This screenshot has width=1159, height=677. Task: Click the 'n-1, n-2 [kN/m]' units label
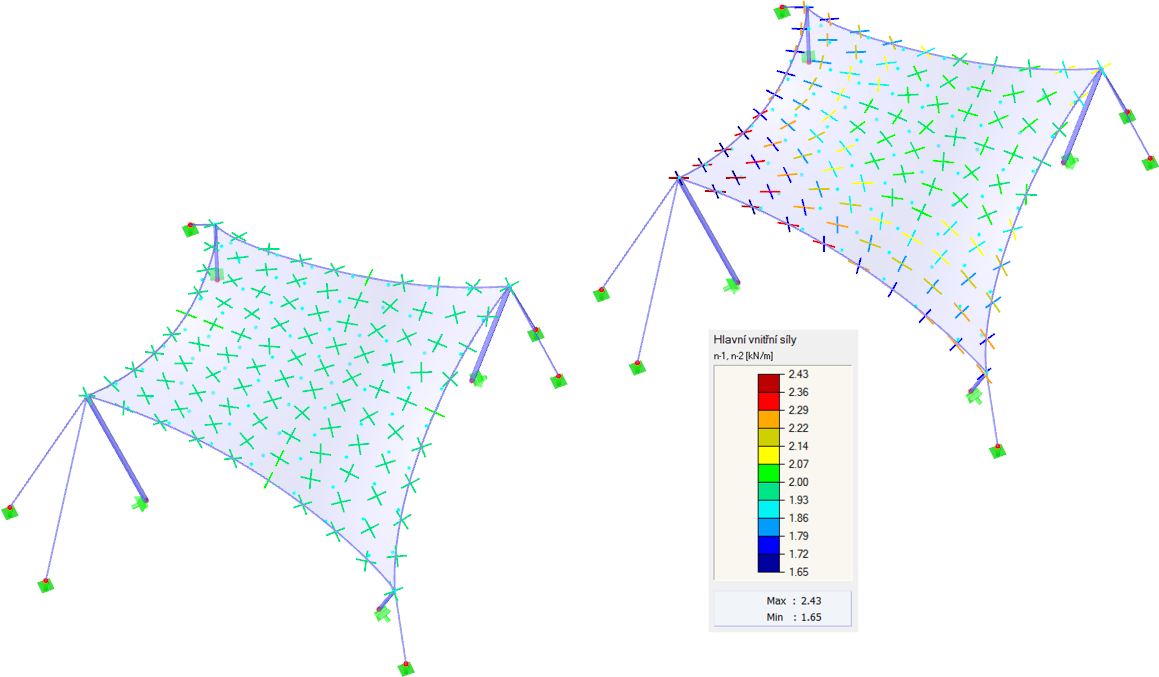[x=743, y=356]
